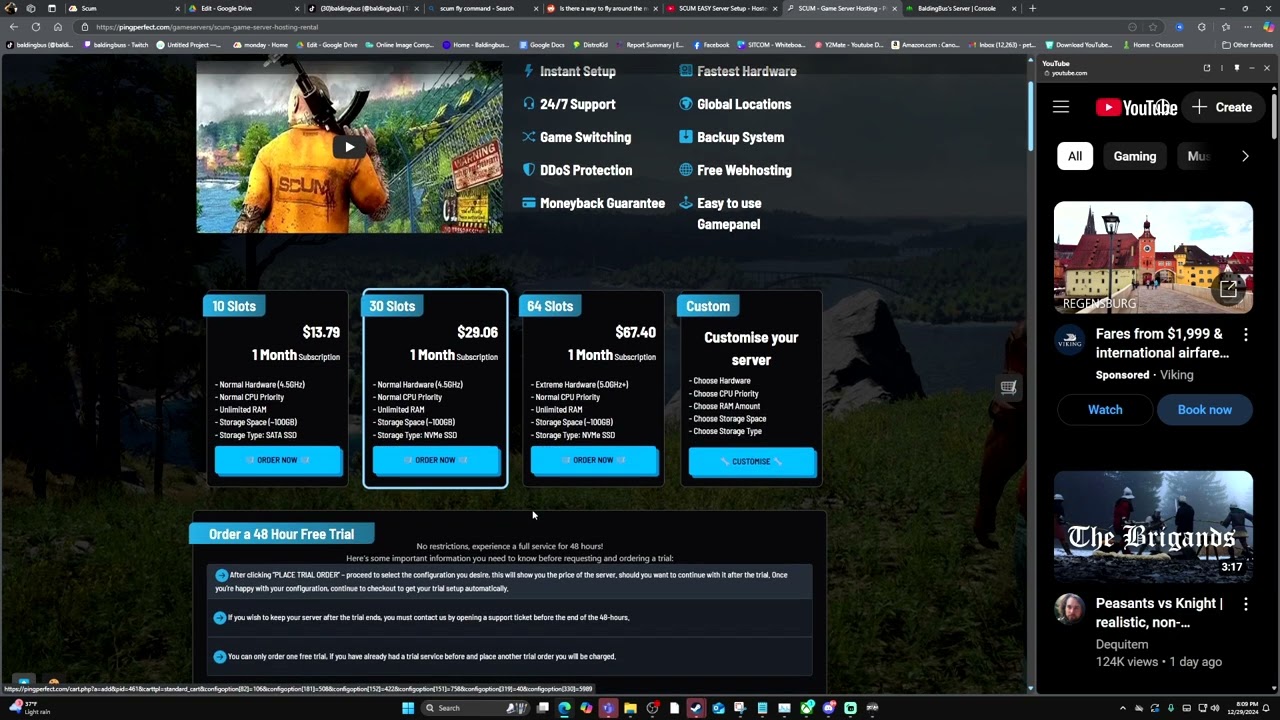This screenshot has width=1280, height=720.
Task: Open the Facebook bookmark
Action: click(x=711, y=45)
